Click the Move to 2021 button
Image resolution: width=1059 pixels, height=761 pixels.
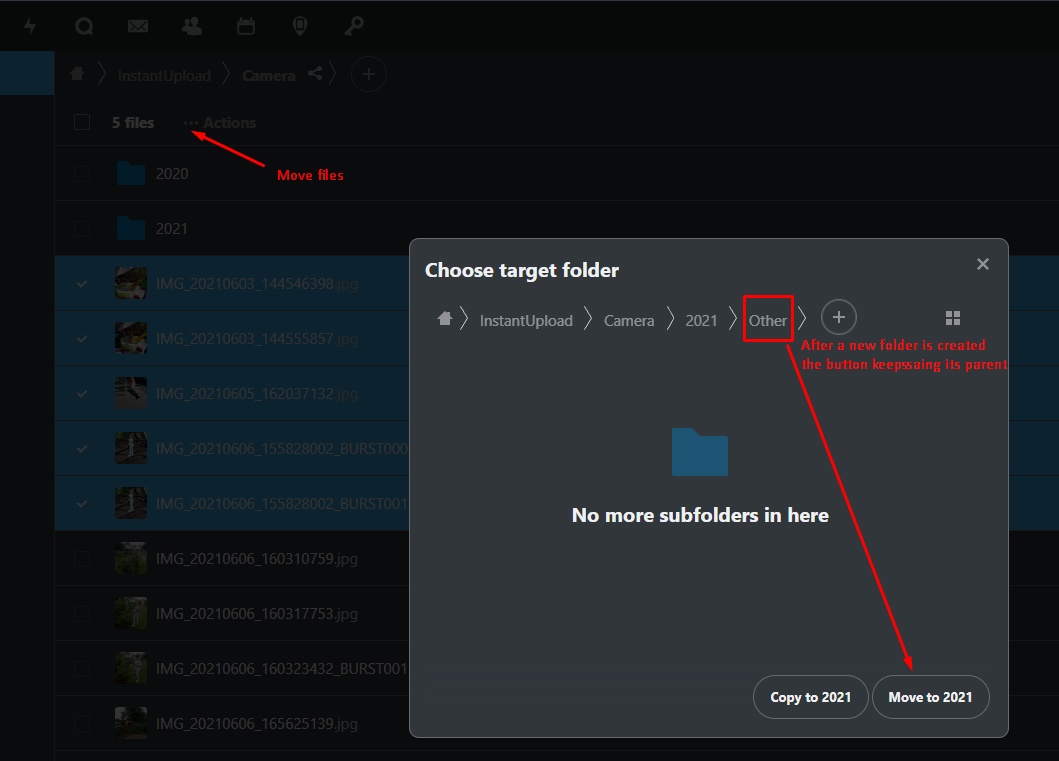[x=930, y=697]
